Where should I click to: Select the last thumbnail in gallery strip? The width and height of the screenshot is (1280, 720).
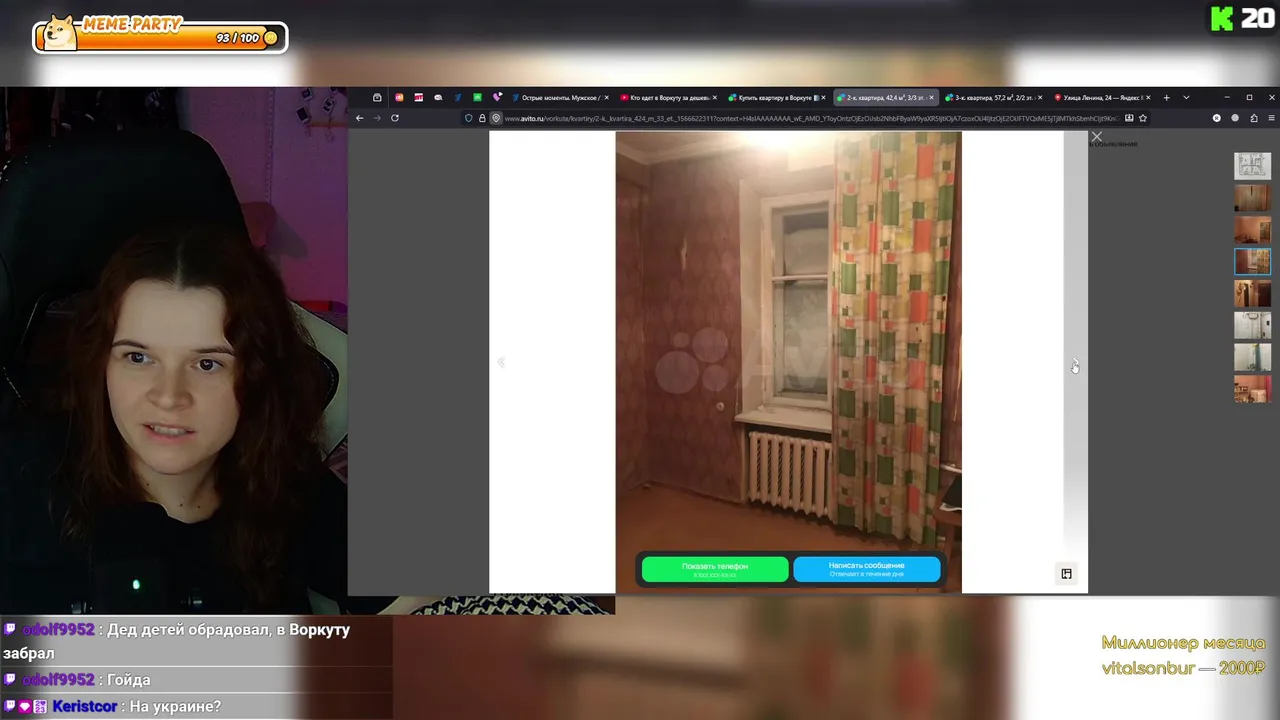coord(1252,389)
